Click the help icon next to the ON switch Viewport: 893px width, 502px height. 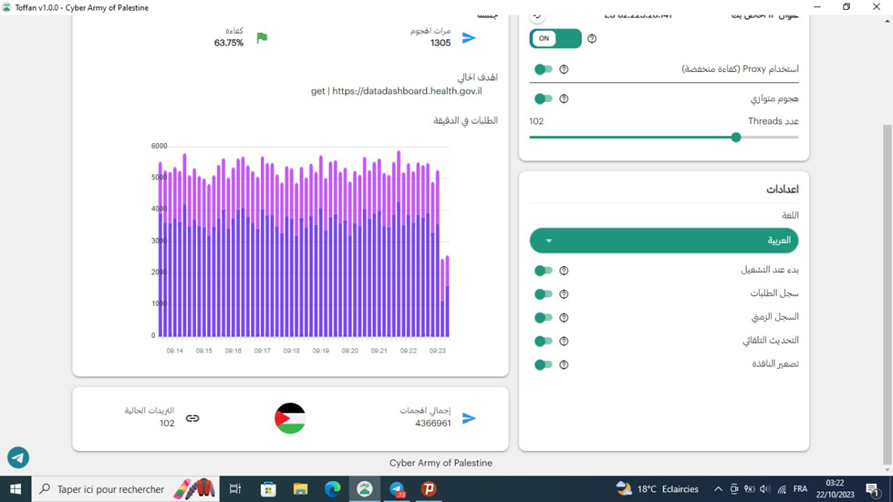(x=592, y=39)
